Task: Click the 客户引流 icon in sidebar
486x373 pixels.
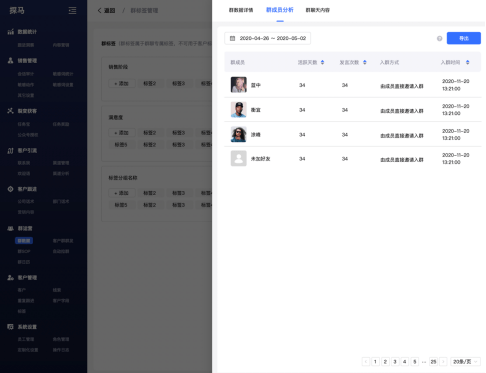Action: (11, 151)
